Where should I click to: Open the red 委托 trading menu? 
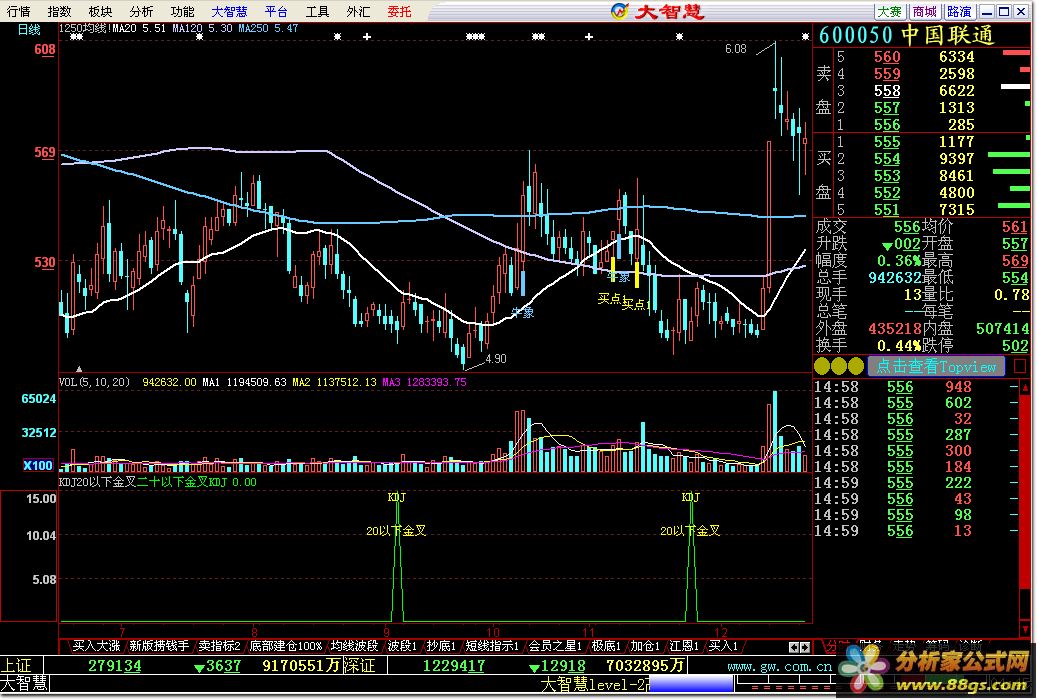[399, 11]
